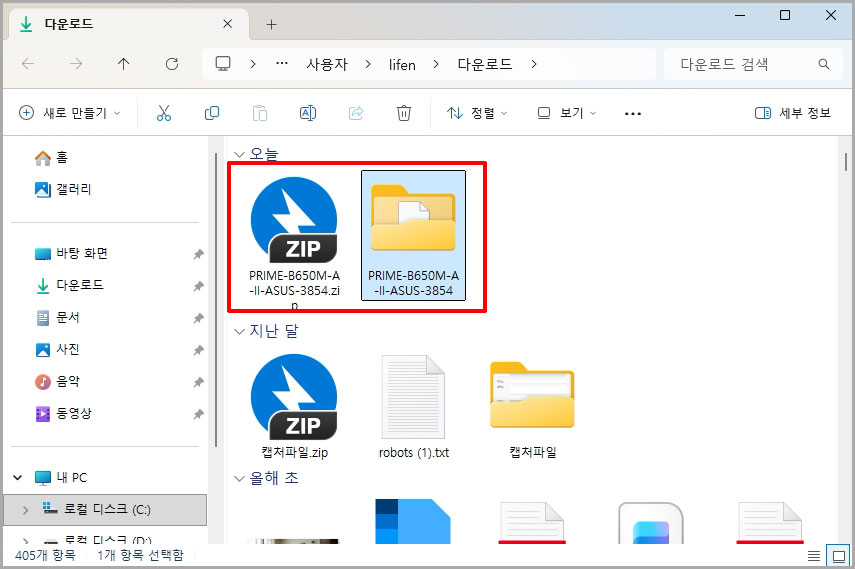
Task: Click the Rename icon in toolbar
Action: 308,113
